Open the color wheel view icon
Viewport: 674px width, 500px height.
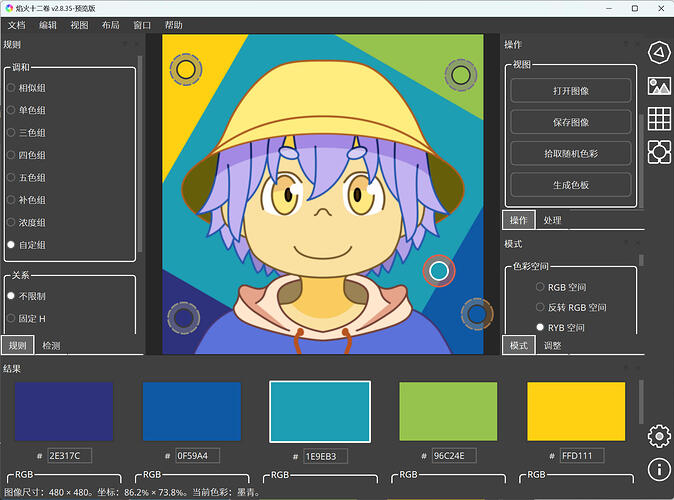pos(658,52)
